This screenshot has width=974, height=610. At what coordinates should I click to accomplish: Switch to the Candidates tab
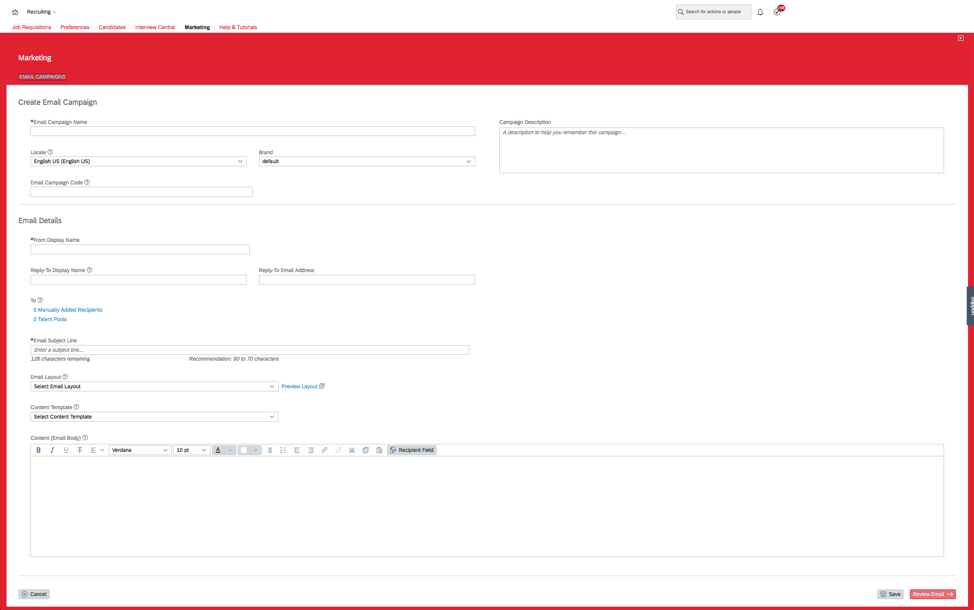pos(112,27)
